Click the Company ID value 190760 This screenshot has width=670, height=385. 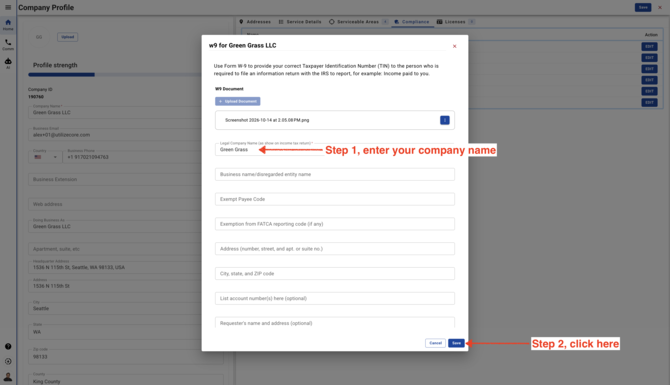[x=36, y=97]
